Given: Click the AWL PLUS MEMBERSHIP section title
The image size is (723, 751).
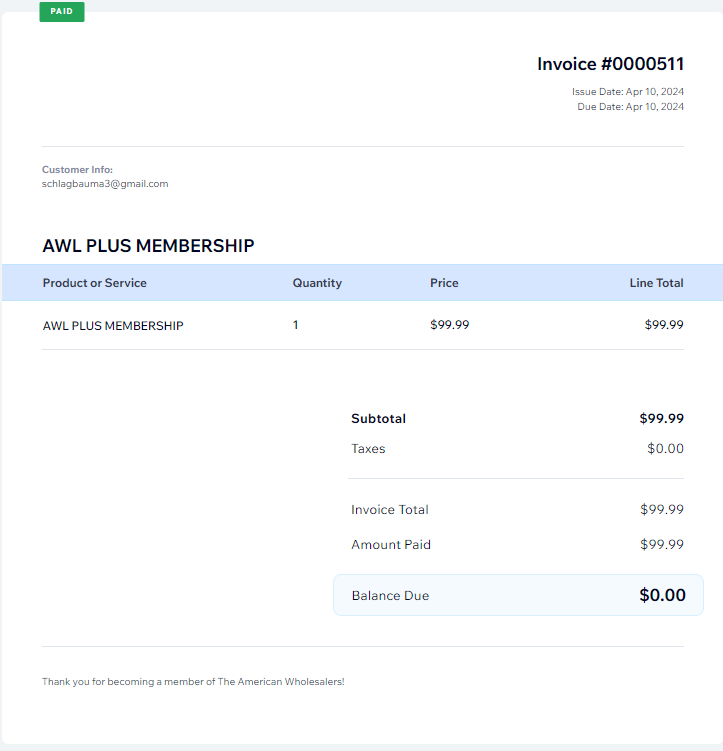Looking at the screenshot, I should click(x=148, y=246).
